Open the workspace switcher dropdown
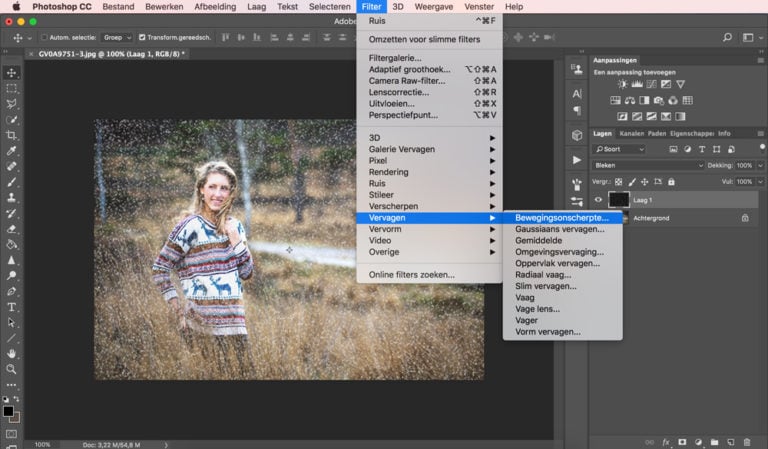Screen dimensions: 768x449 tap(751, 37)
